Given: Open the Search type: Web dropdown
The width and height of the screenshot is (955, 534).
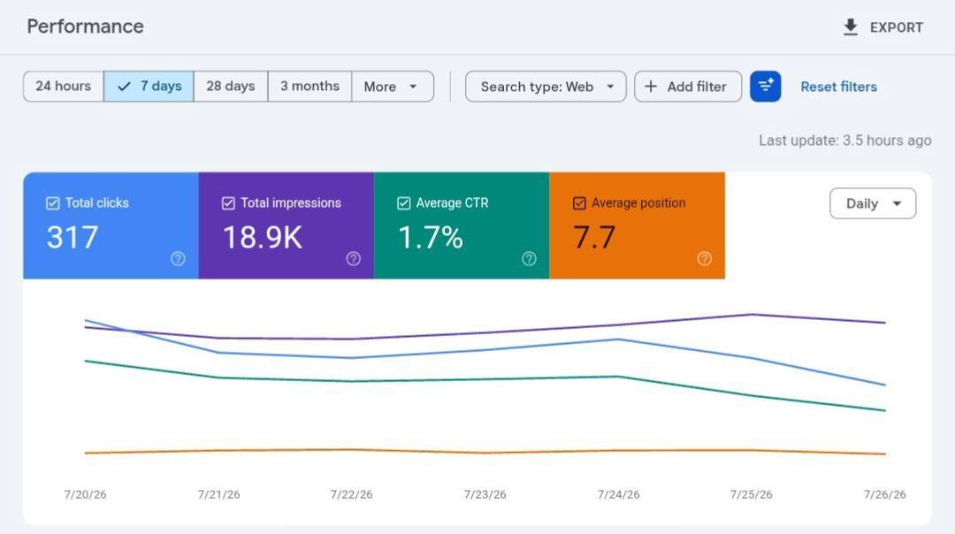Looking at the screenshot, I should click(545, 86).
